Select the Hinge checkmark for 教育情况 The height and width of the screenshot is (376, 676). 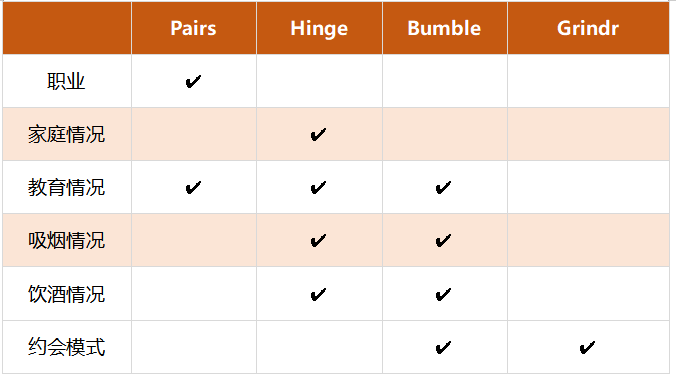click(318, 188)
